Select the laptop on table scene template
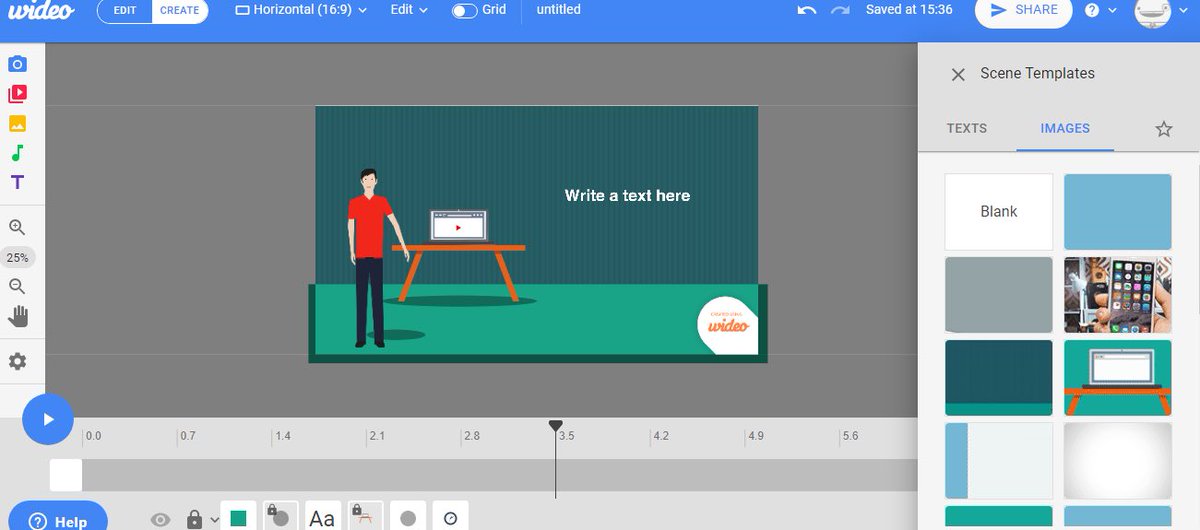The height and width of the screenshot is (530, 1200). click(1117, 378)
